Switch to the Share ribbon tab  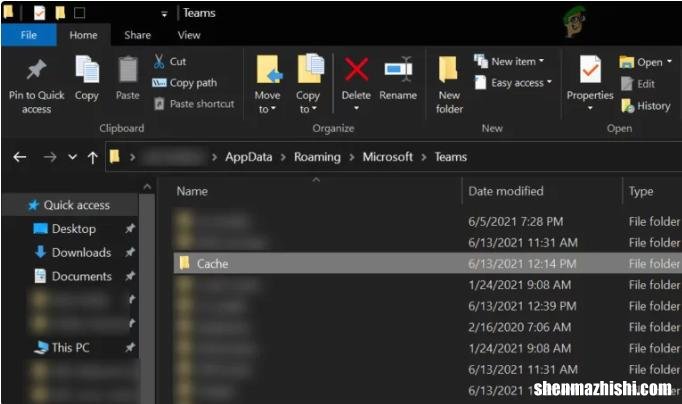(137, 35)
